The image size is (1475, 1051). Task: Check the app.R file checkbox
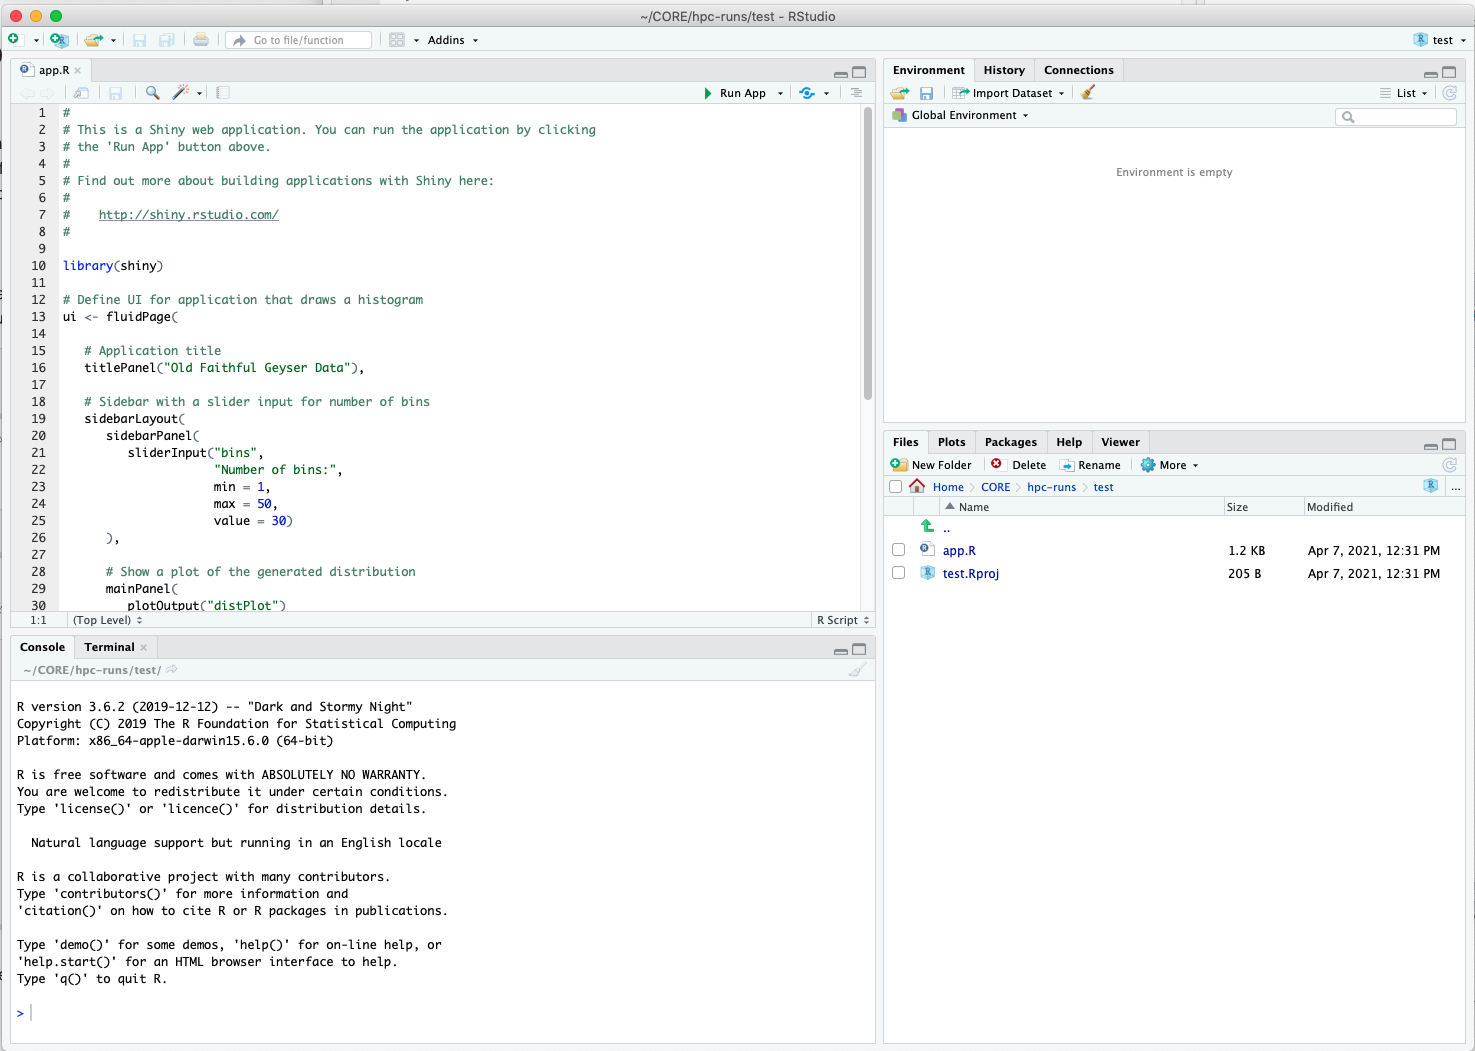(x=898, y=550)
